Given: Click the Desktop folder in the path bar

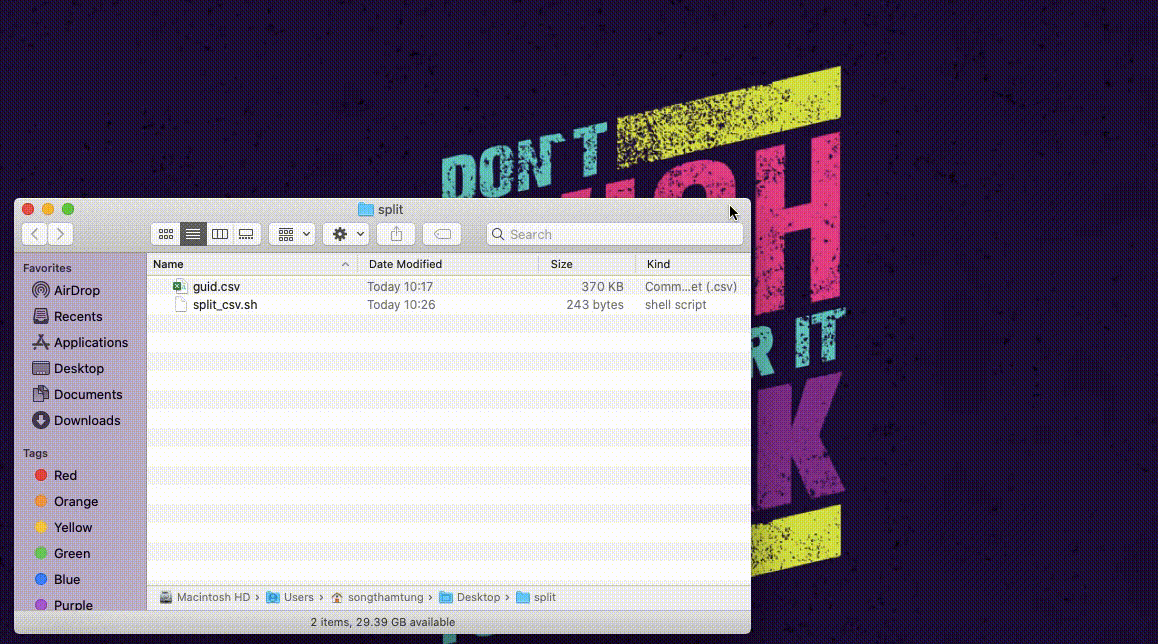Looking at the screenshot, I should [470, 597].
